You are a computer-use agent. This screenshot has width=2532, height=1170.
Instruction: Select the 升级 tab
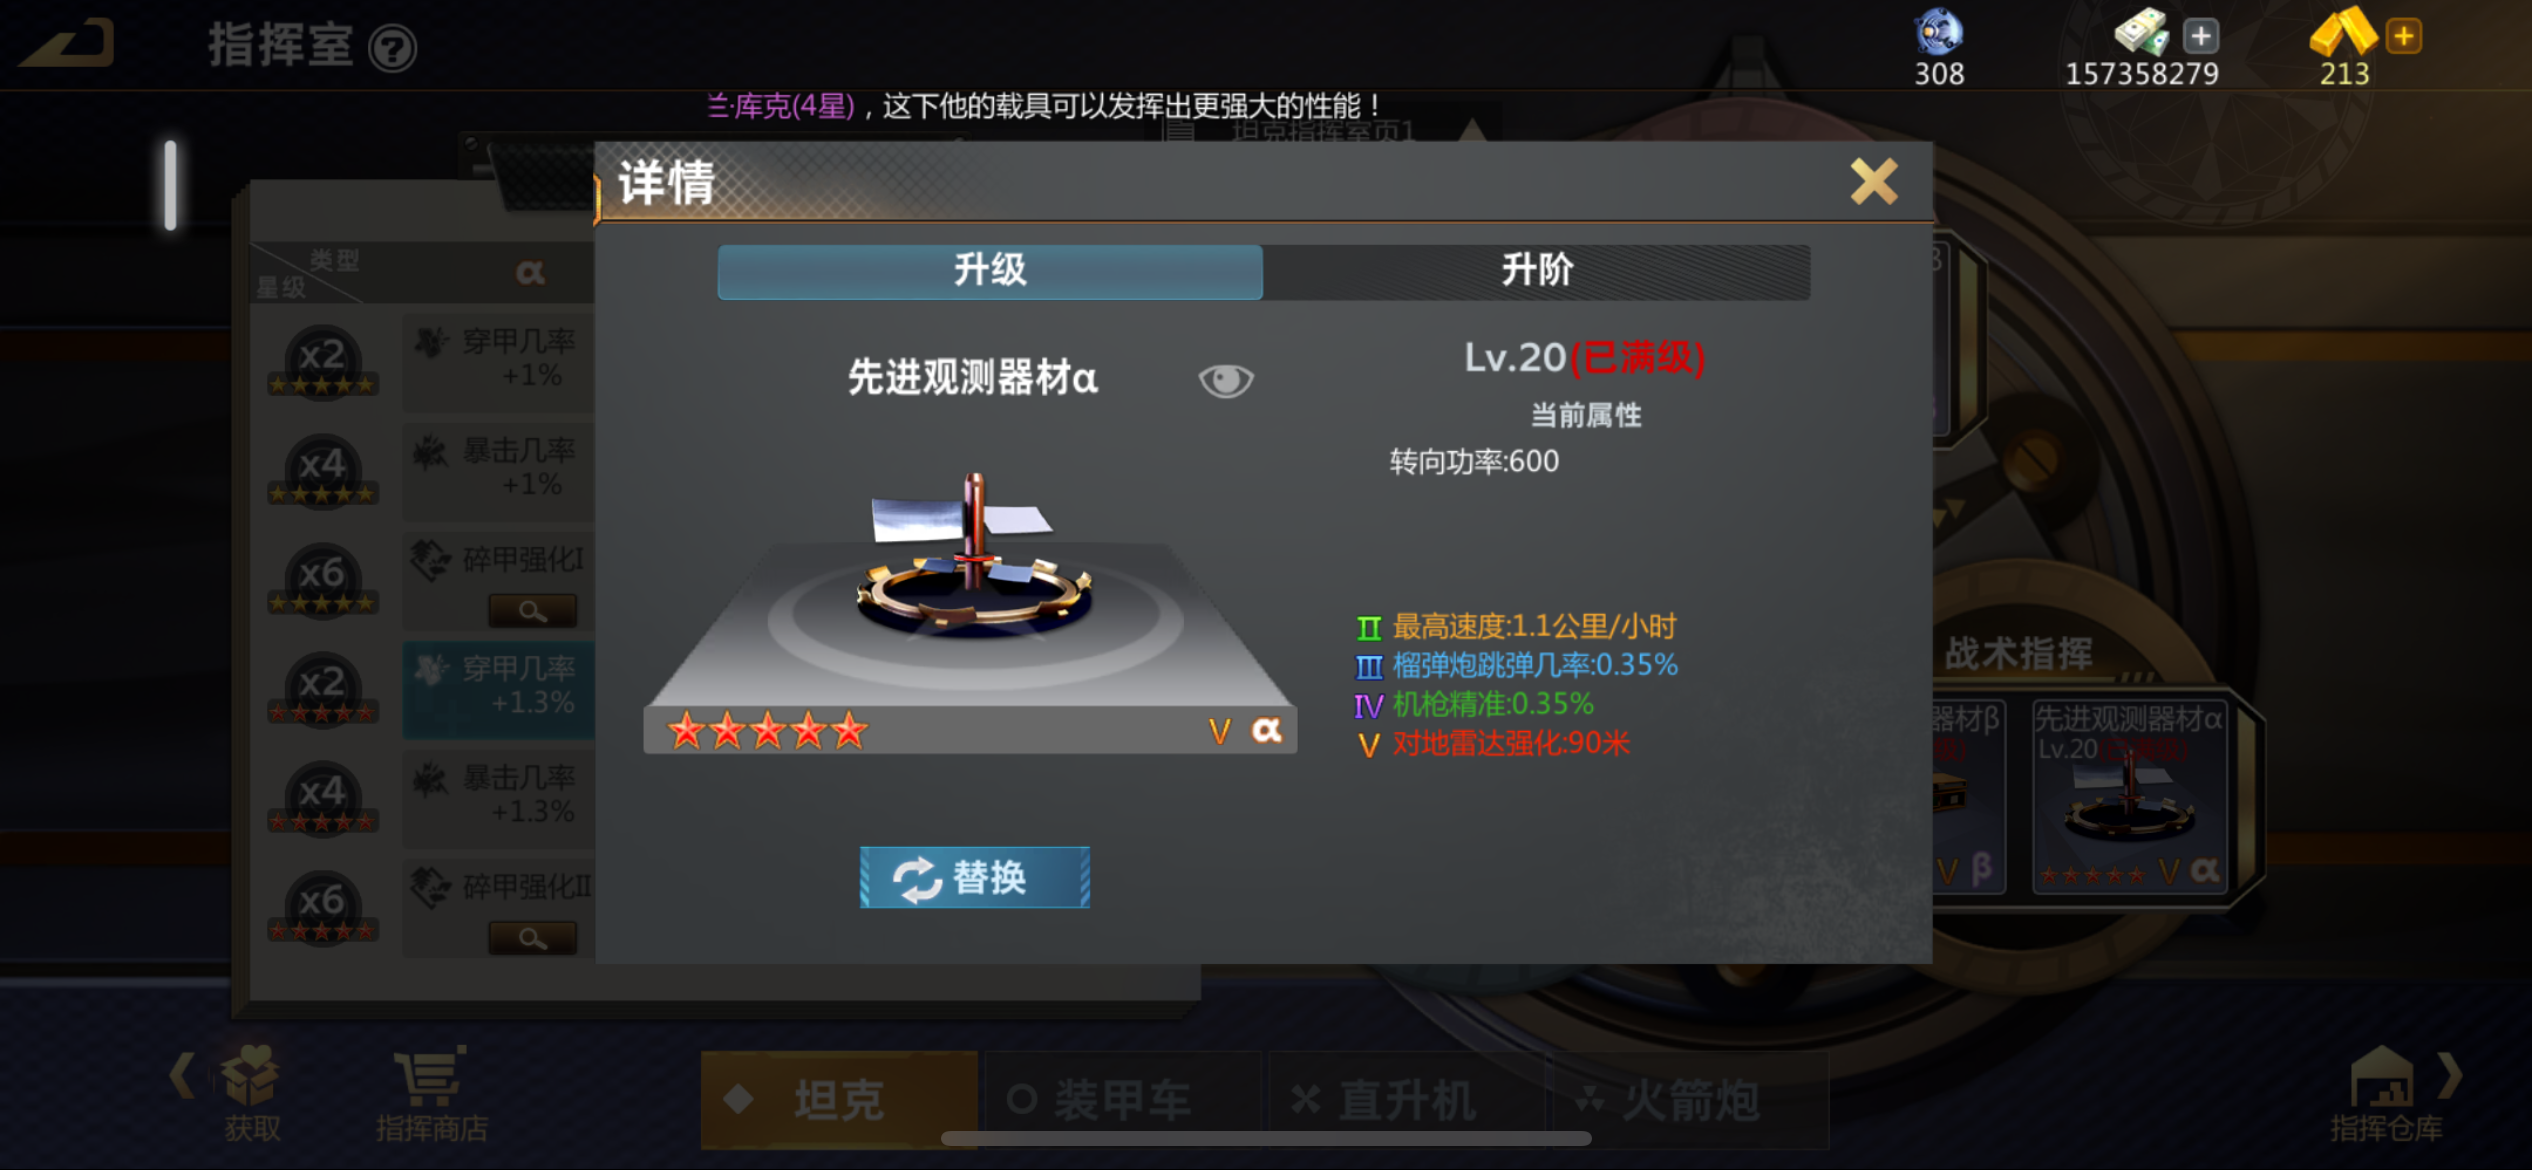point(990,271)
